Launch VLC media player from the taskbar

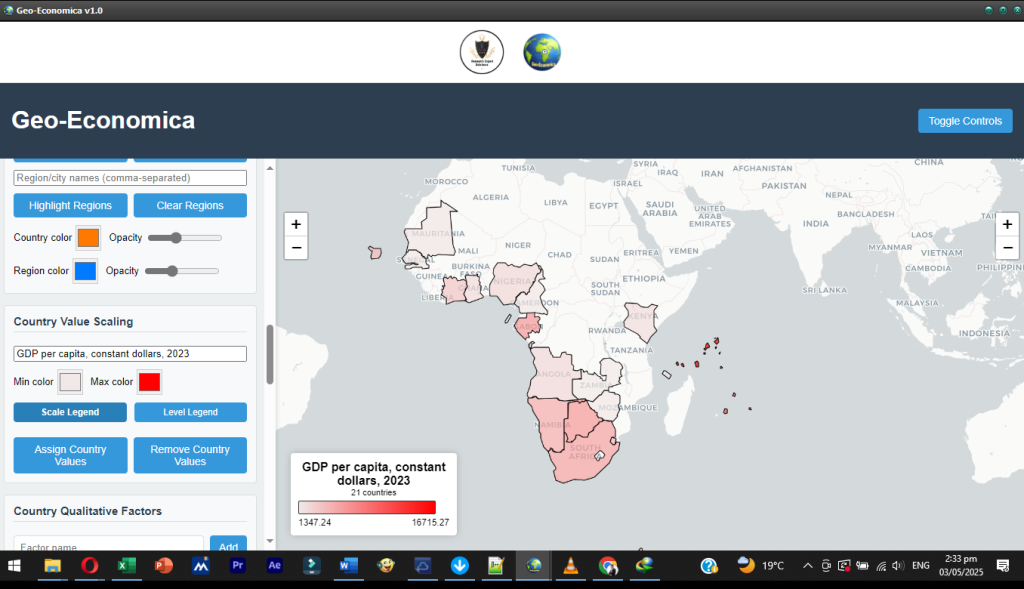(570, 566)
